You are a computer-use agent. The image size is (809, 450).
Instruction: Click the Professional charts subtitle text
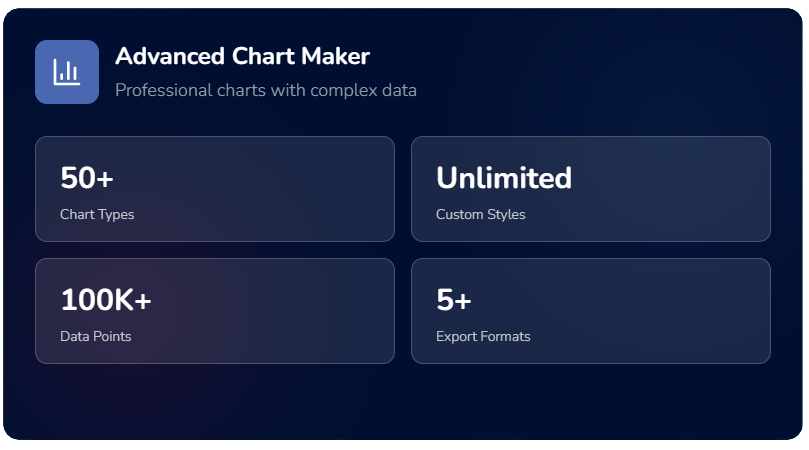tap(265, 90)
